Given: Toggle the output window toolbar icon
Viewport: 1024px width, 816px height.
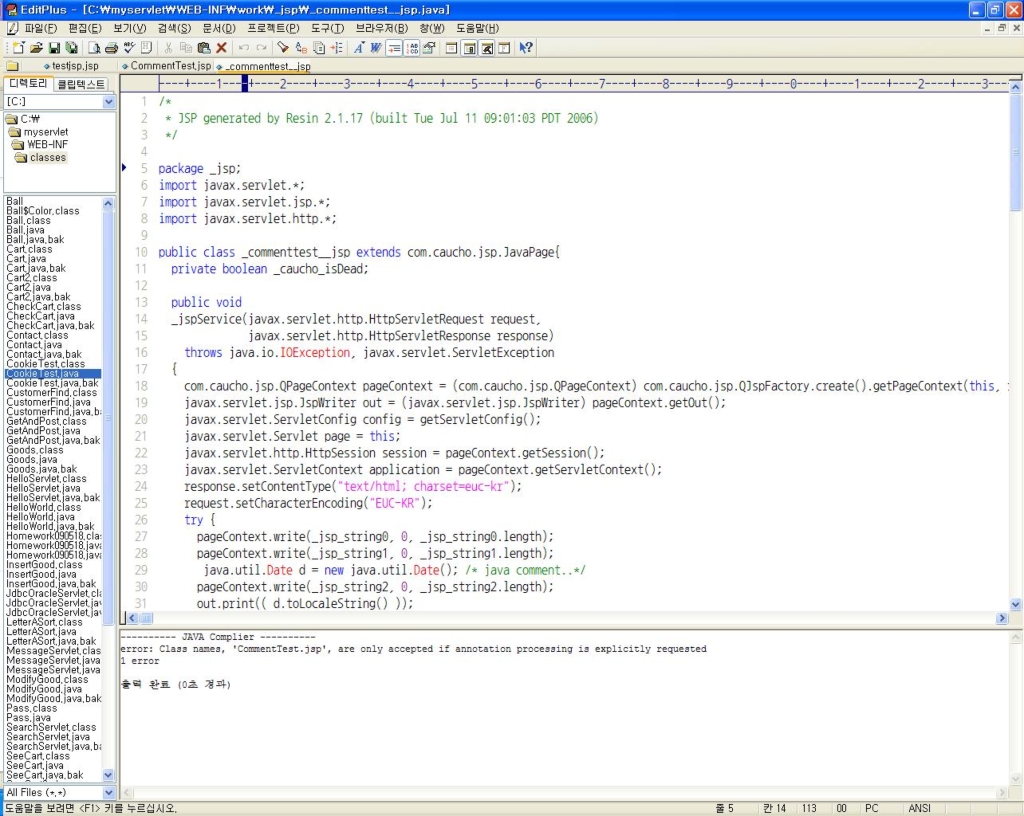Looking at the screenshot, I should (x=487, y=48).
